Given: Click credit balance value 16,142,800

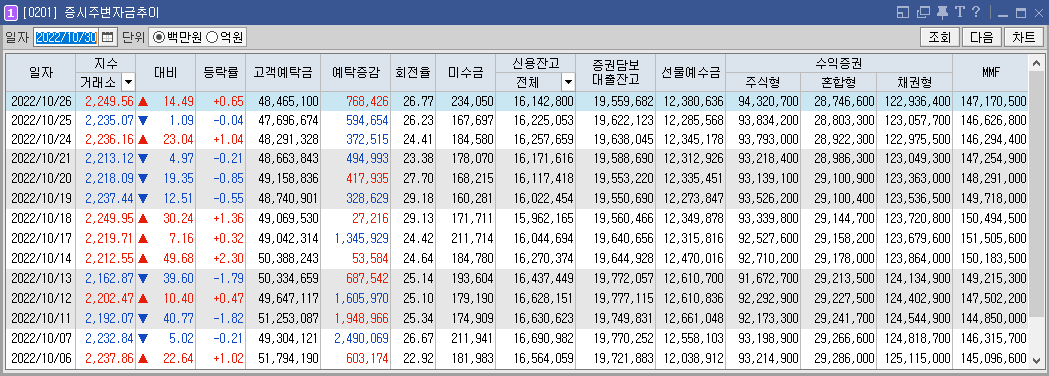Looking at the screenshot, I should 545,101.
